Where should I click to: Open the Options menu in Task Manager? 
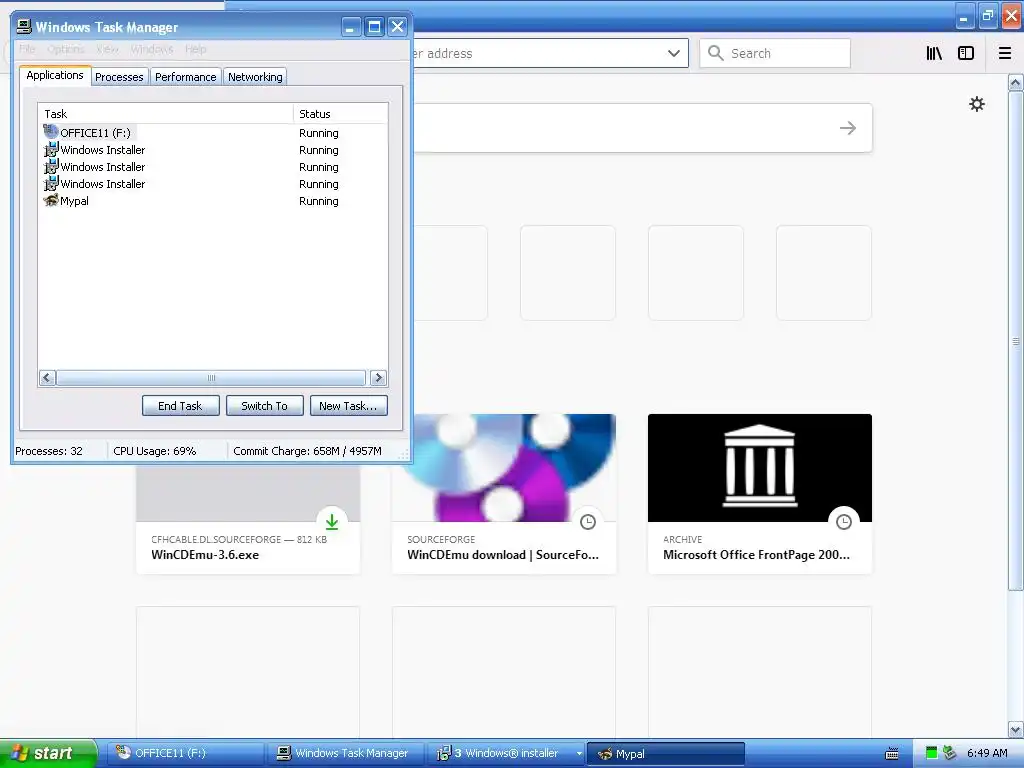click(65, 49)
